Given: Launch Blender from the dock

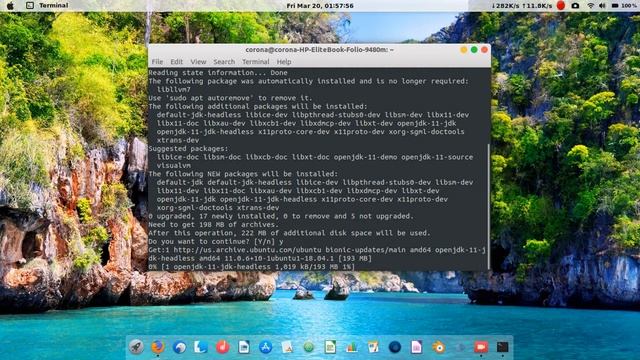Looking at the screenshot, I should tap(438, 347).
